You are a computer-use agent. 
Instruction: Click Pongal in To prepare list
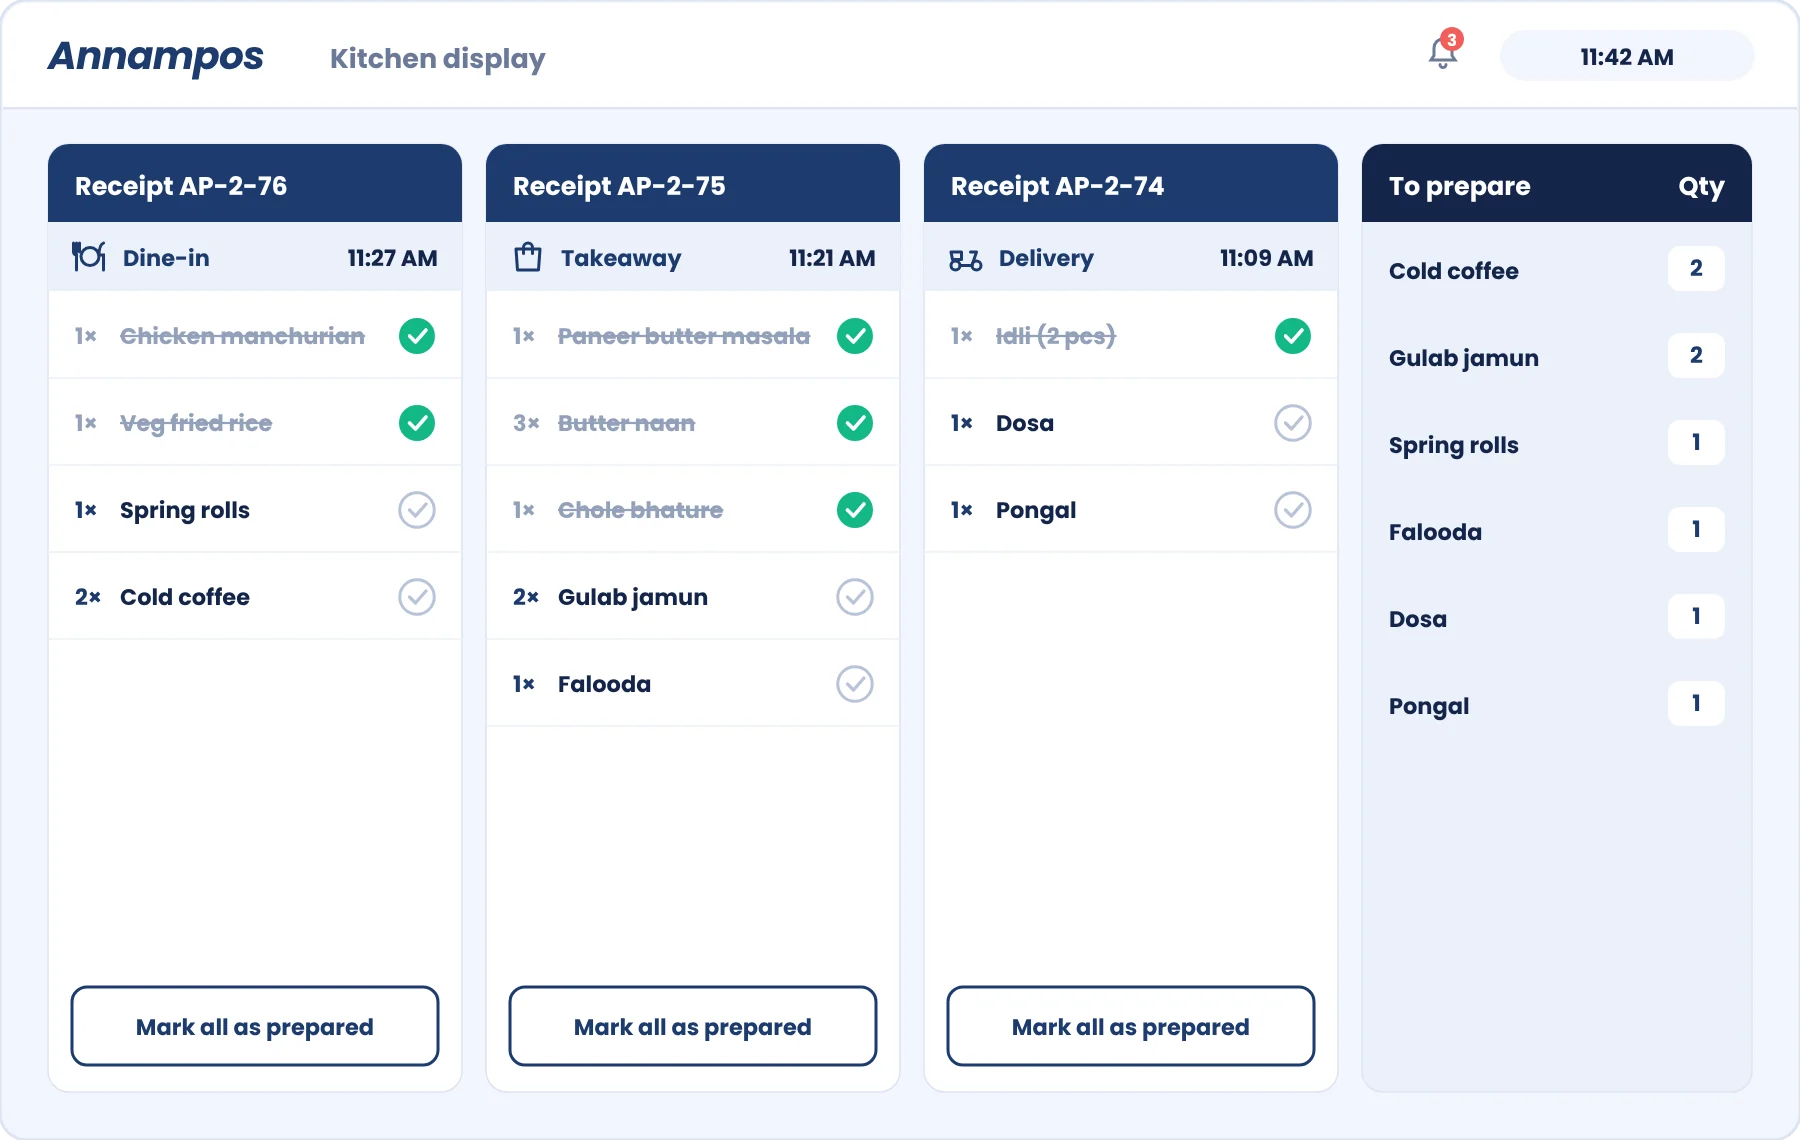pyautogui.click(x=1429, y=706)
